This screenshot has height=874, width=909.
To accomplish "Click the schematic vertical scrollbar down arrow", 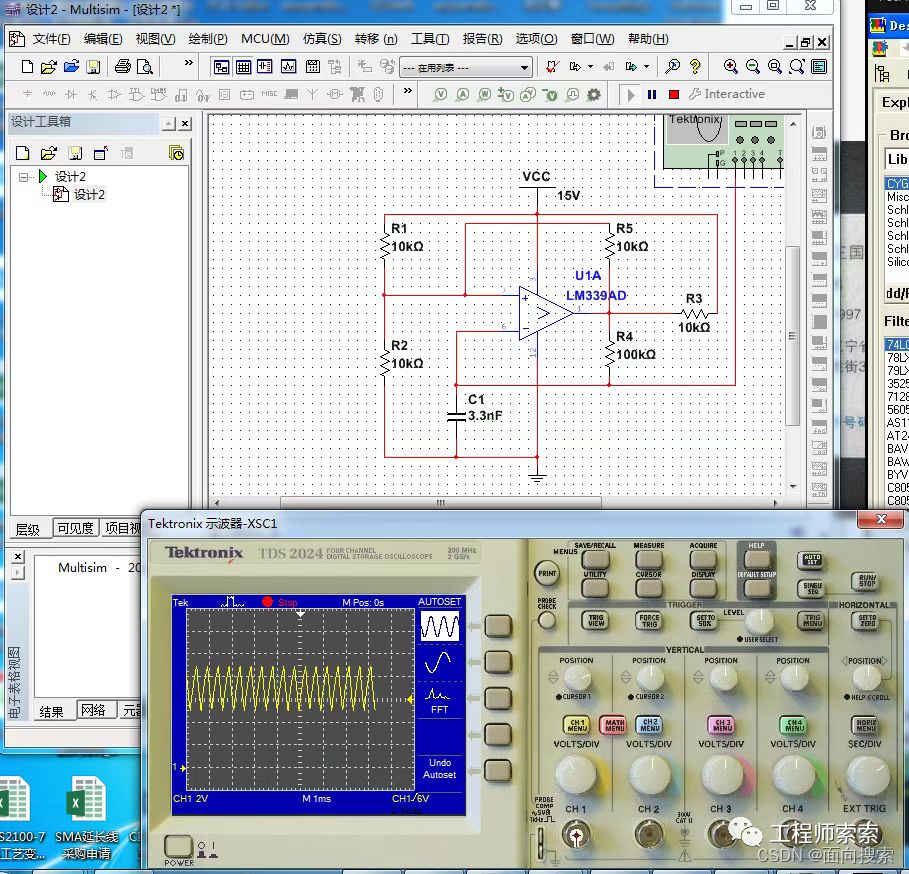I will coord(793,487).
